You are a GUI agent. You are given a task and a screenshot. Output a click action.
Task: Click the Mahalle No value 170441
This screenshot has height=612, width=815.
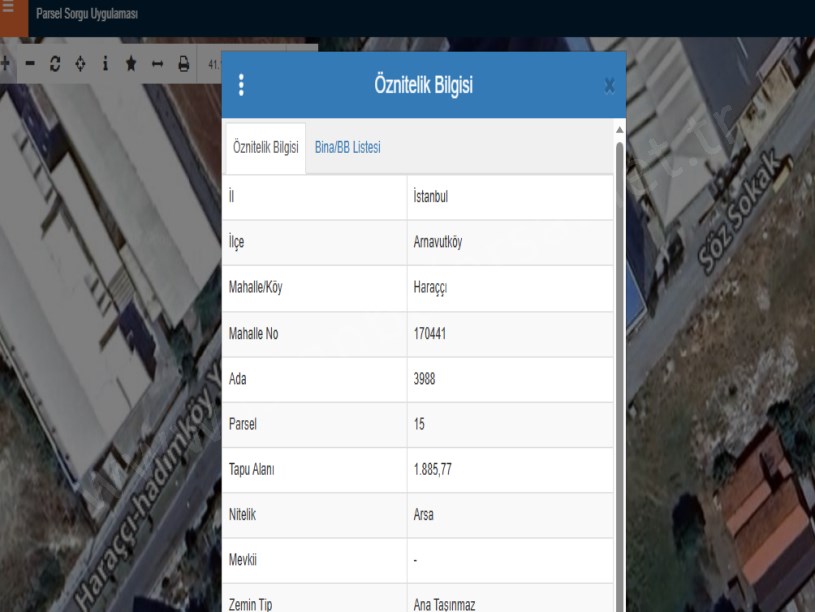pyautogui.click(x=430, y=334)
